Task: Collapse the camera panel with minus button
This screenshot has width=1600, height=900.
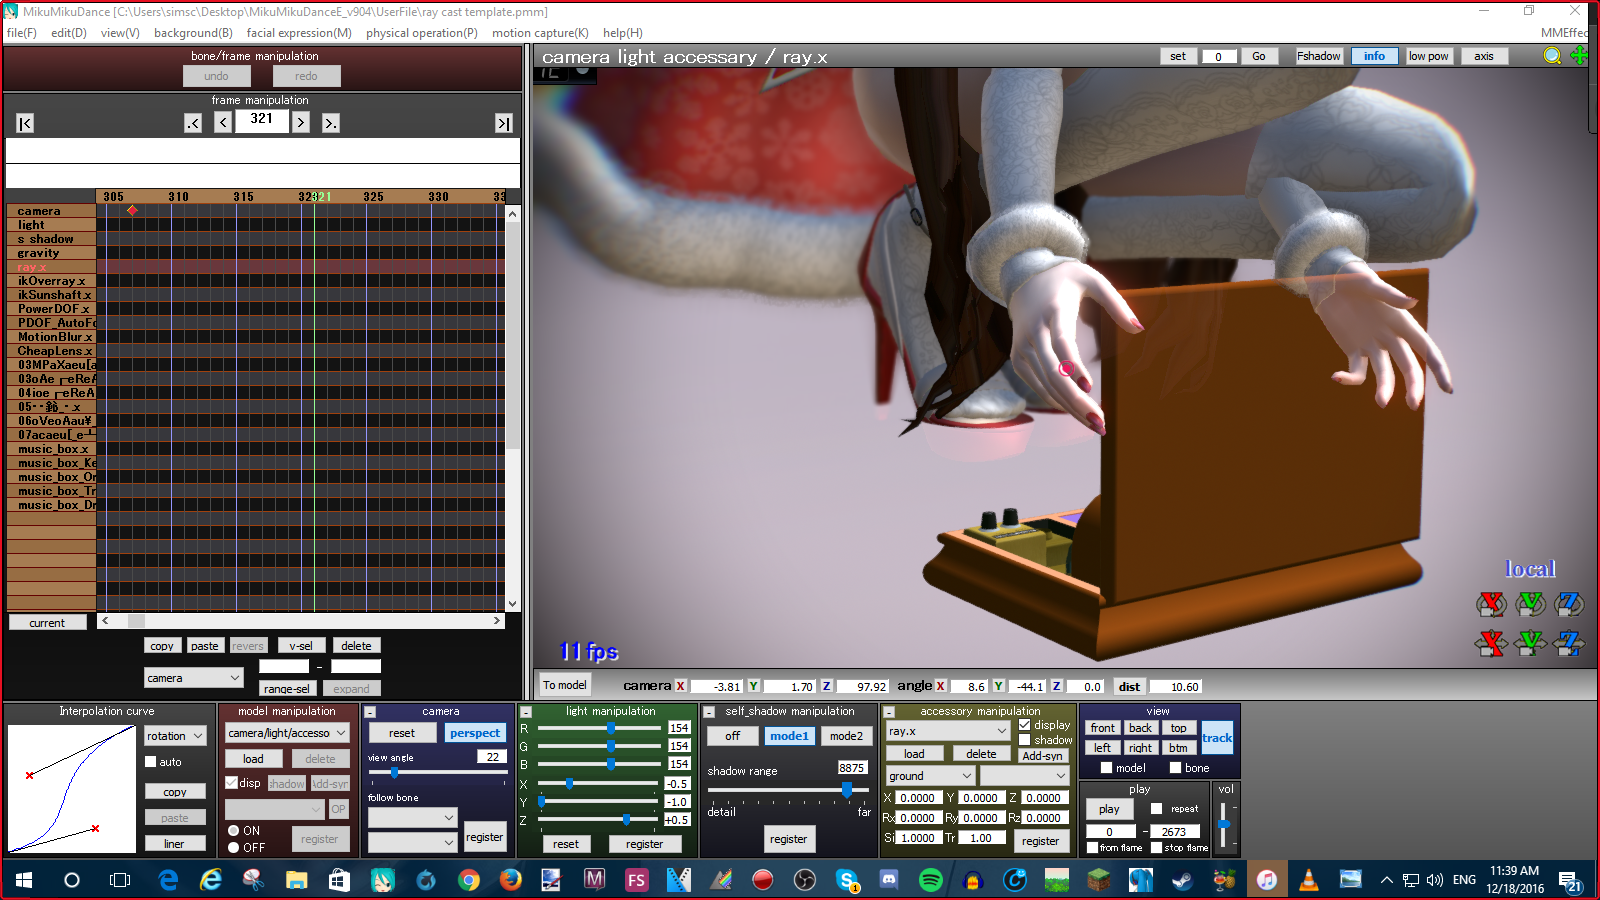Action: 370,712
